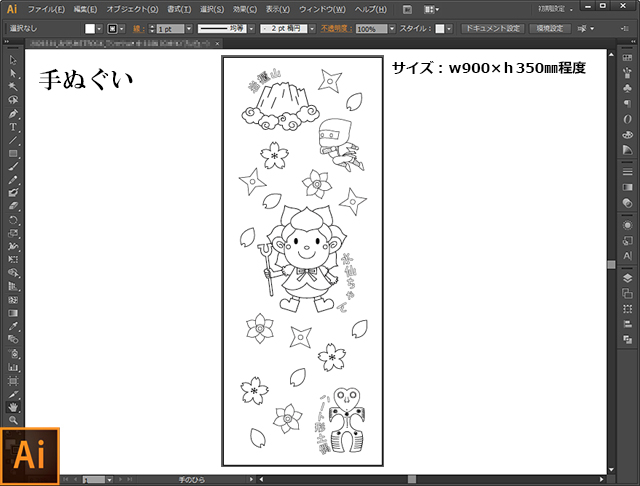Image resolution: width=640 pixels, height=486 pixels.
Task: Select the Rectangle tool
Action: [x=13, y=153]
